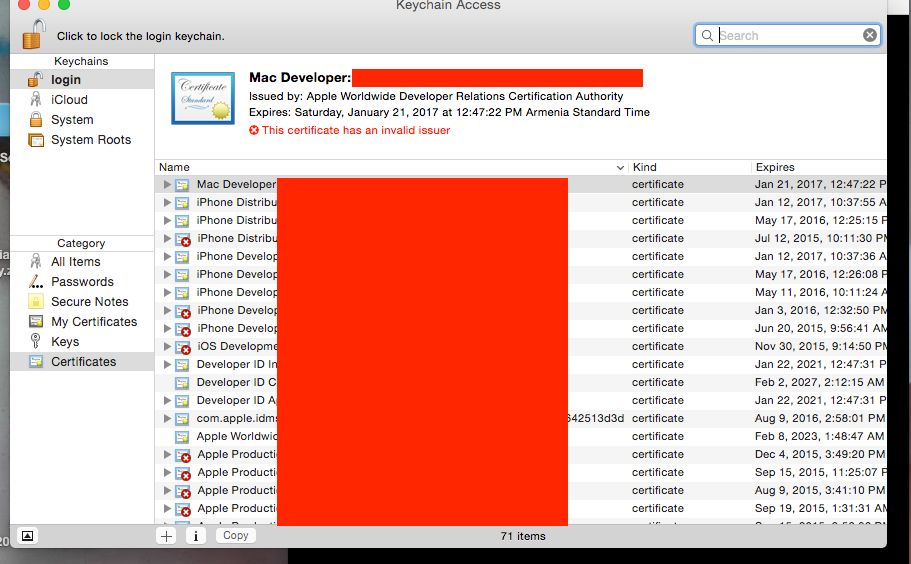Select the System Roots keychain
Viewport: 911px width, 564px height.
click(82, 139)
